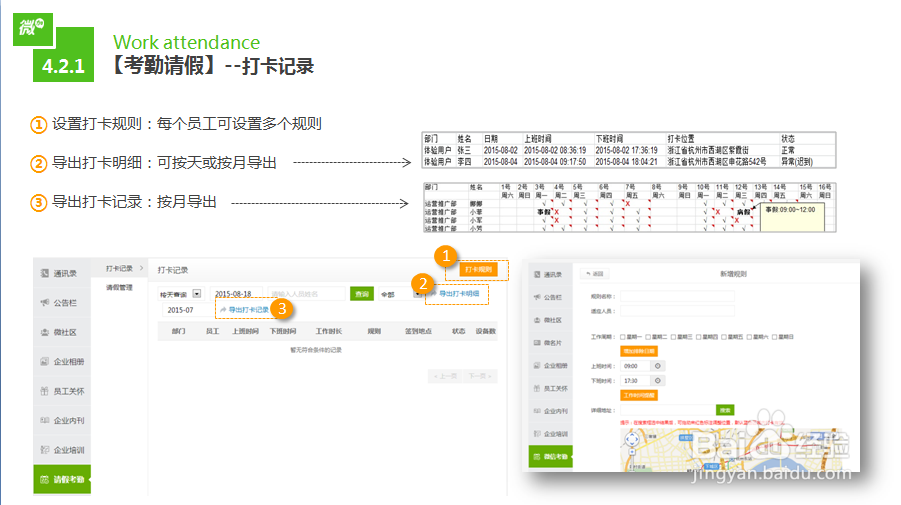
Task: Click 通讯录 icon in the 新增规则 panel sidebar
Action: pyautogui.click(x=537, y=275)
